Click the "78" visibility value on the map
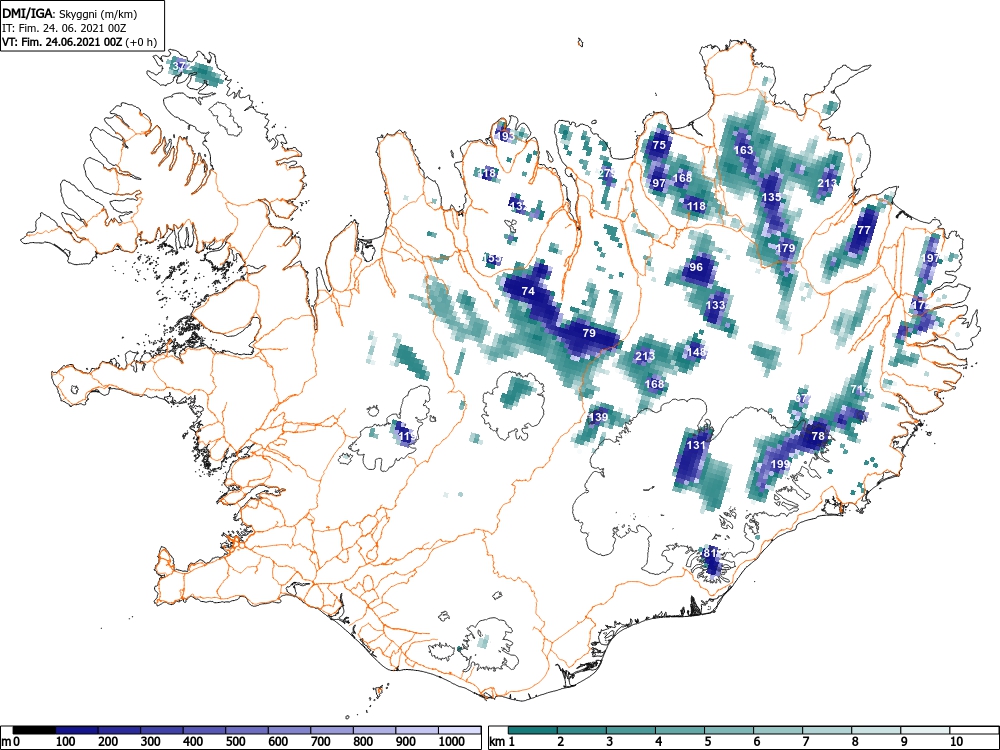This screenshot has width=1000, height=750. coord(818,437)
